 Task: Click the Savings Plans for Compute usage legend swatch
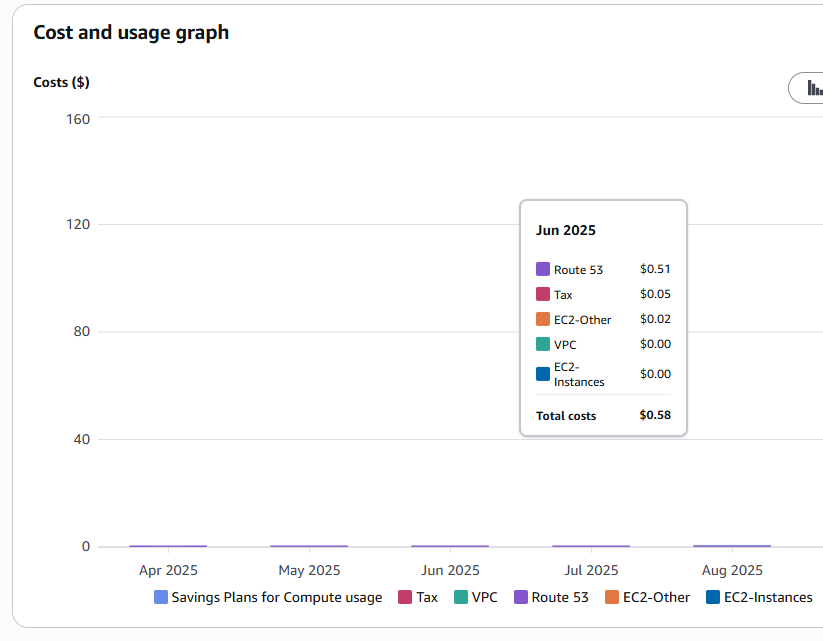pos(161,597)
